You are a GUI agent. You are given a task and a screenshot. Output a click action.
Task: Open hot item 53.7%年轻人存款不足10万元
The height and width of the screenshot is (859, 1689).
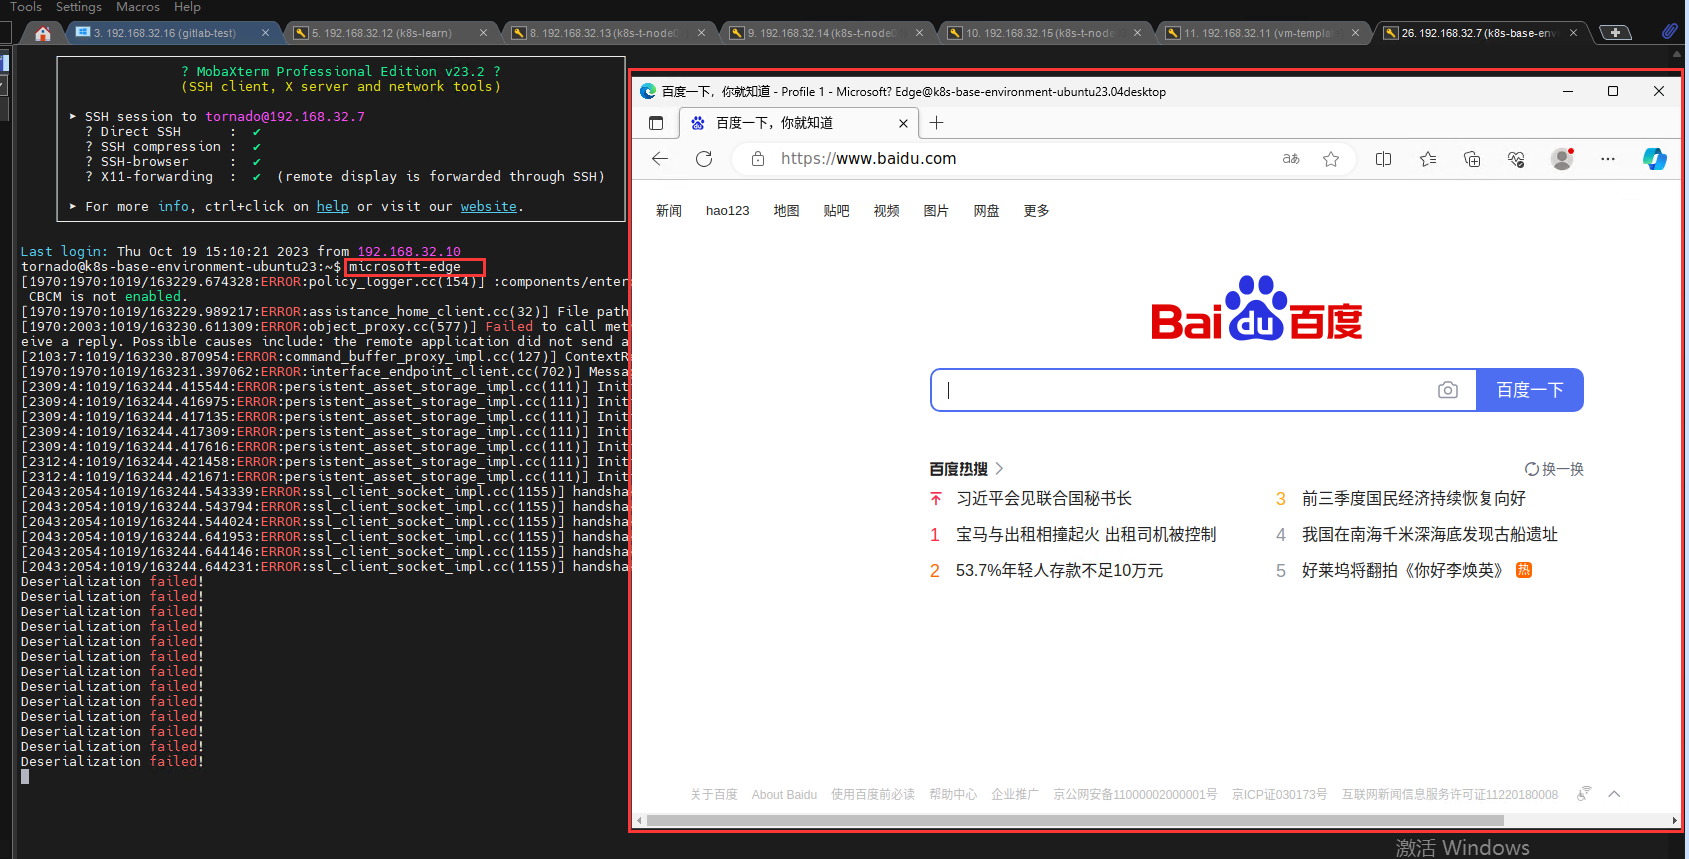[x=1059, y=571]
